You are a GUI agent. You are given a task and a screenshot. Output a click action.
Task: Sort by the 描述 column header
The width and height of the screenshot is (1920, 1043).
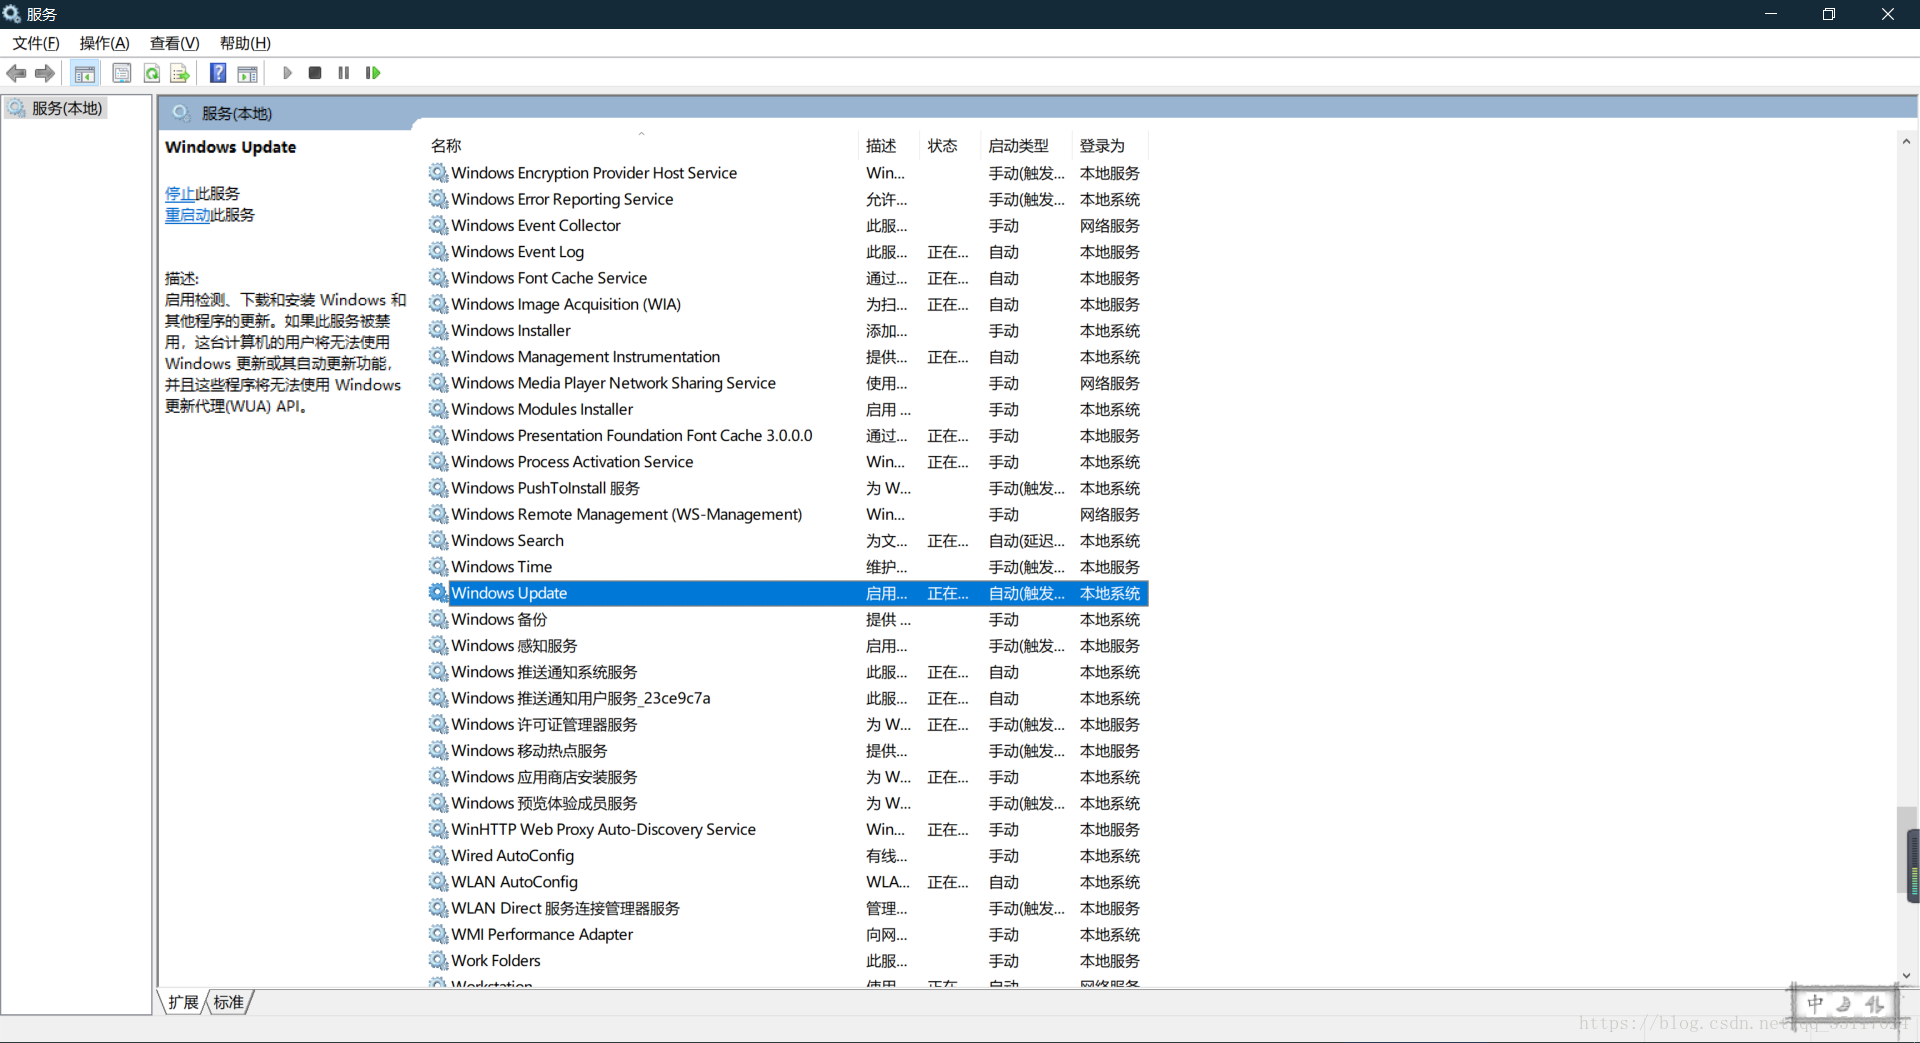click(x=888, y=146)
